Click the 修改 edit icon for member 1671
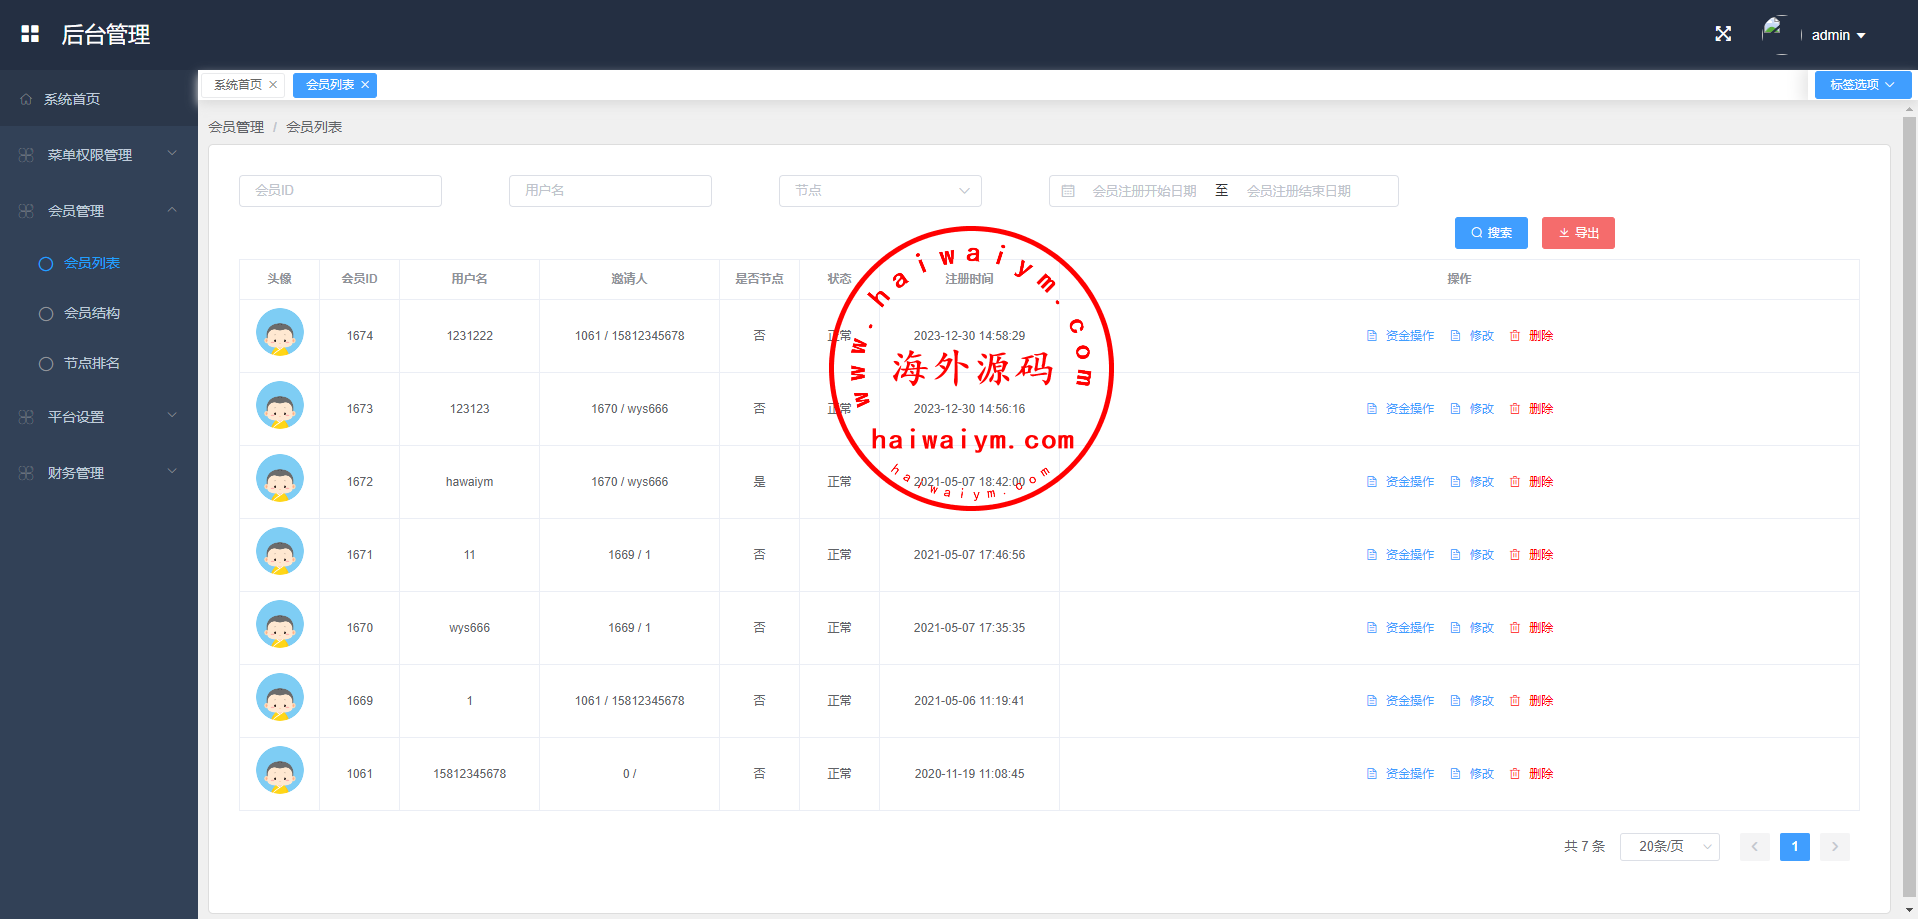The height and width of the screenshot is (919, 1918). [x=1456, y=555]
